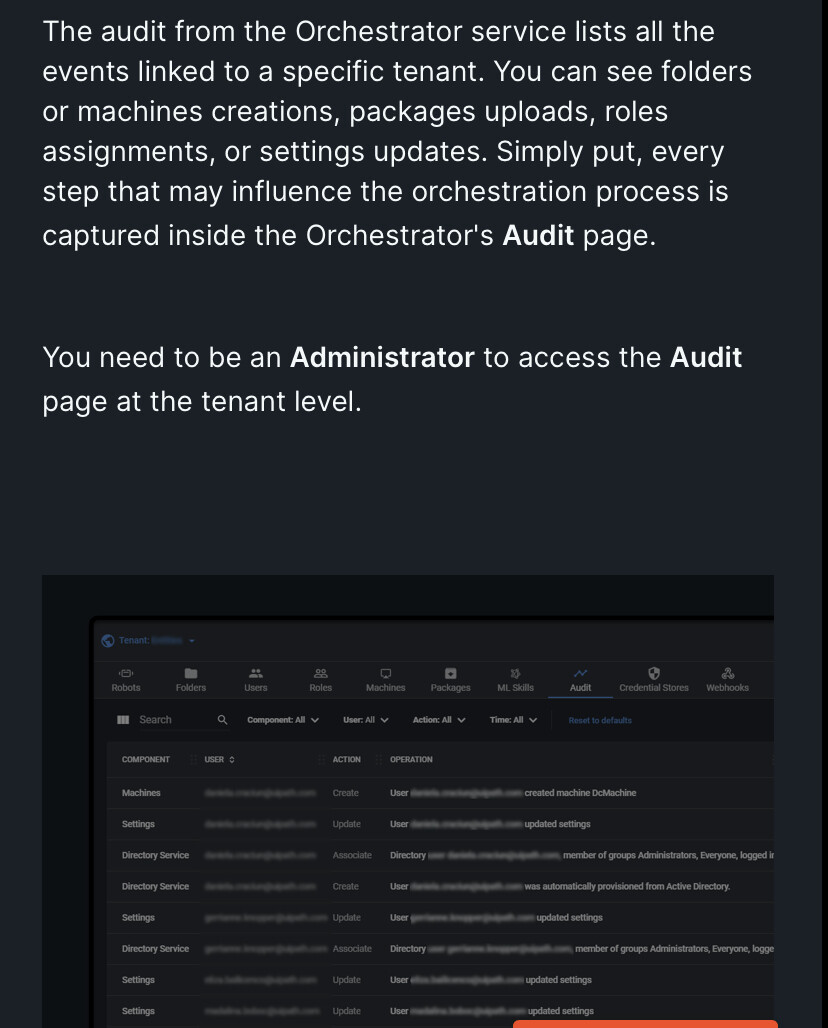828x1028 pixels.
Task: Open the Users icon tab
Action: [x=256, y=673]
